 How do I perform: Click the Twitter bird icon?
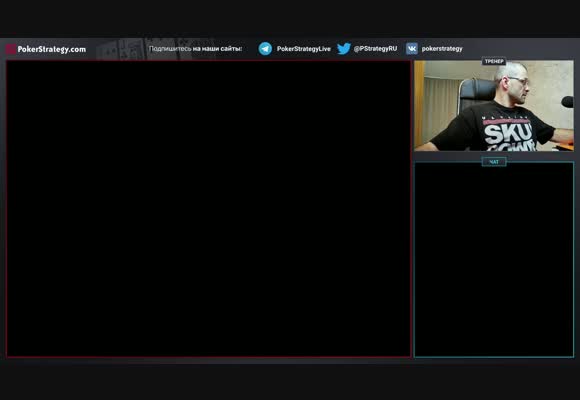[x=344, y=48]
